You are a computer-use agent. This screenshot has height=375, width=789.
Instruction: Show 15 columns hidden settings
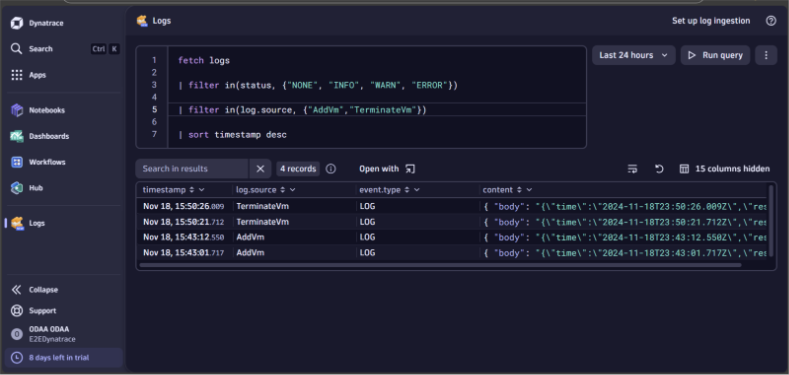click(x=725, y=169)
